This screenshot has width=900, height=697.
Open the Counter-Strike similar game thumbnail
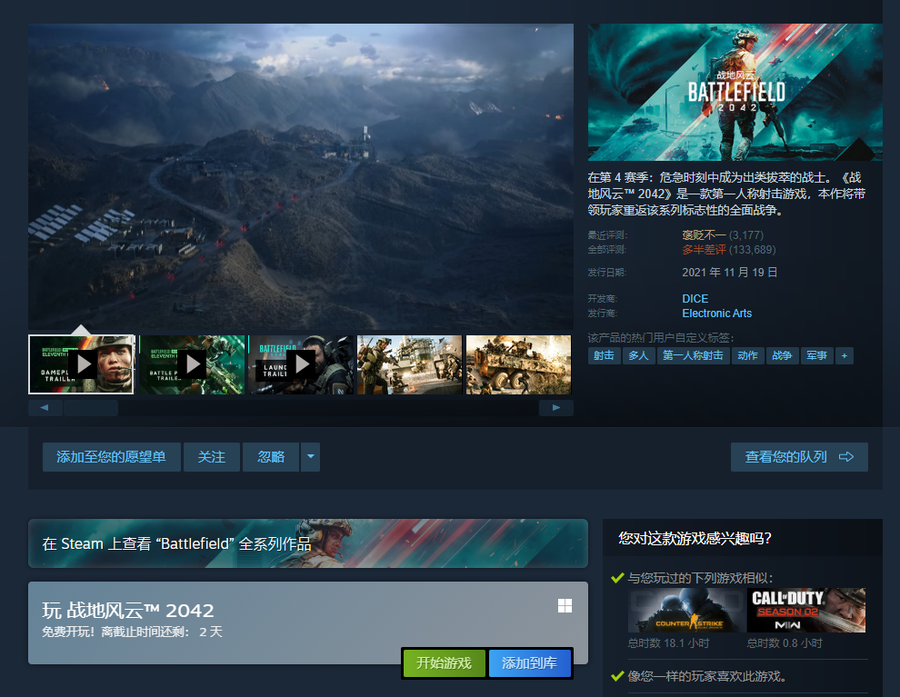[x=685, y=610]
